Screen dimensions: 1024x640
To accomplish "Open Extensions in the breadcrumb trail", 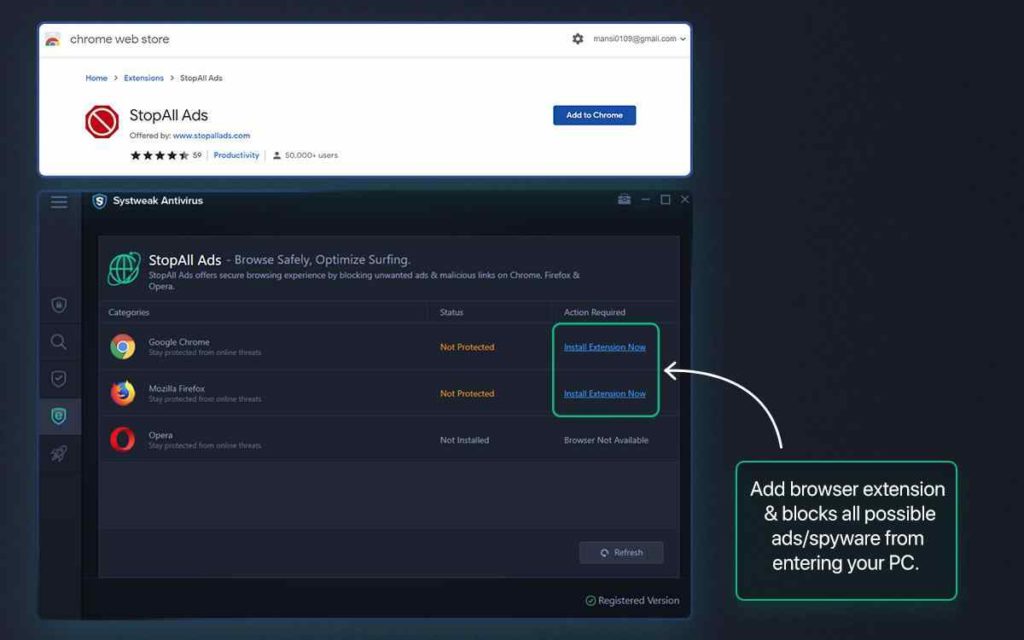I will [144, 78].
